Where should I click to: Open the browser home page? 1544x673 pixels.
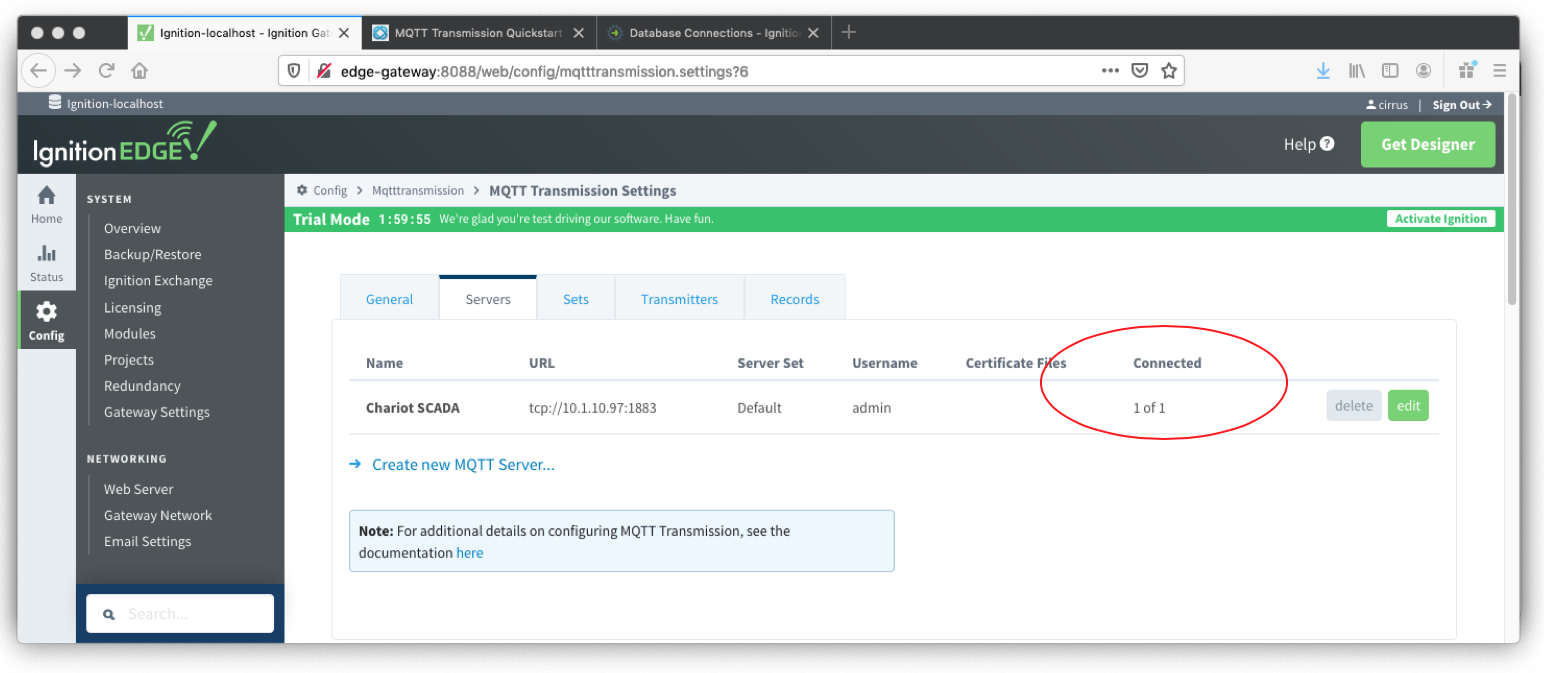140,71
